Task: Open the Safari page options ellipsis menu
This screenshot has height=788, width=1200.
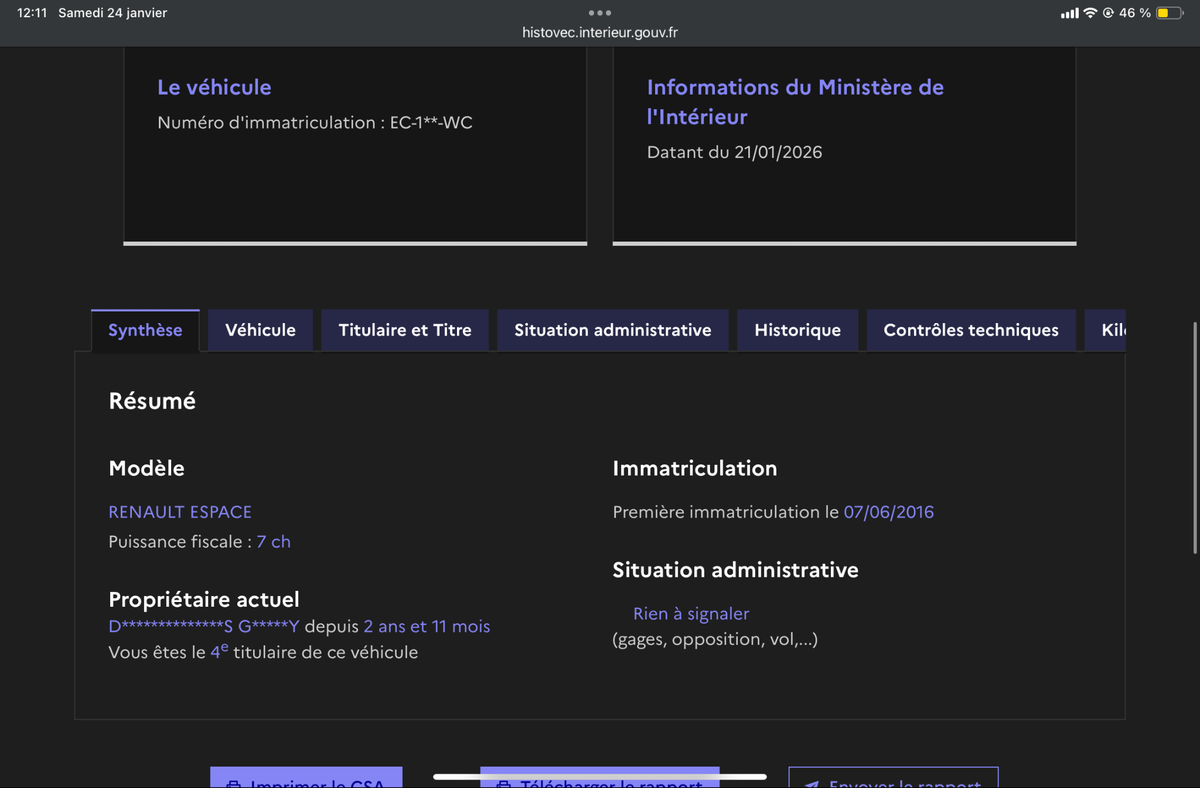Action: [x=599, y=13]
